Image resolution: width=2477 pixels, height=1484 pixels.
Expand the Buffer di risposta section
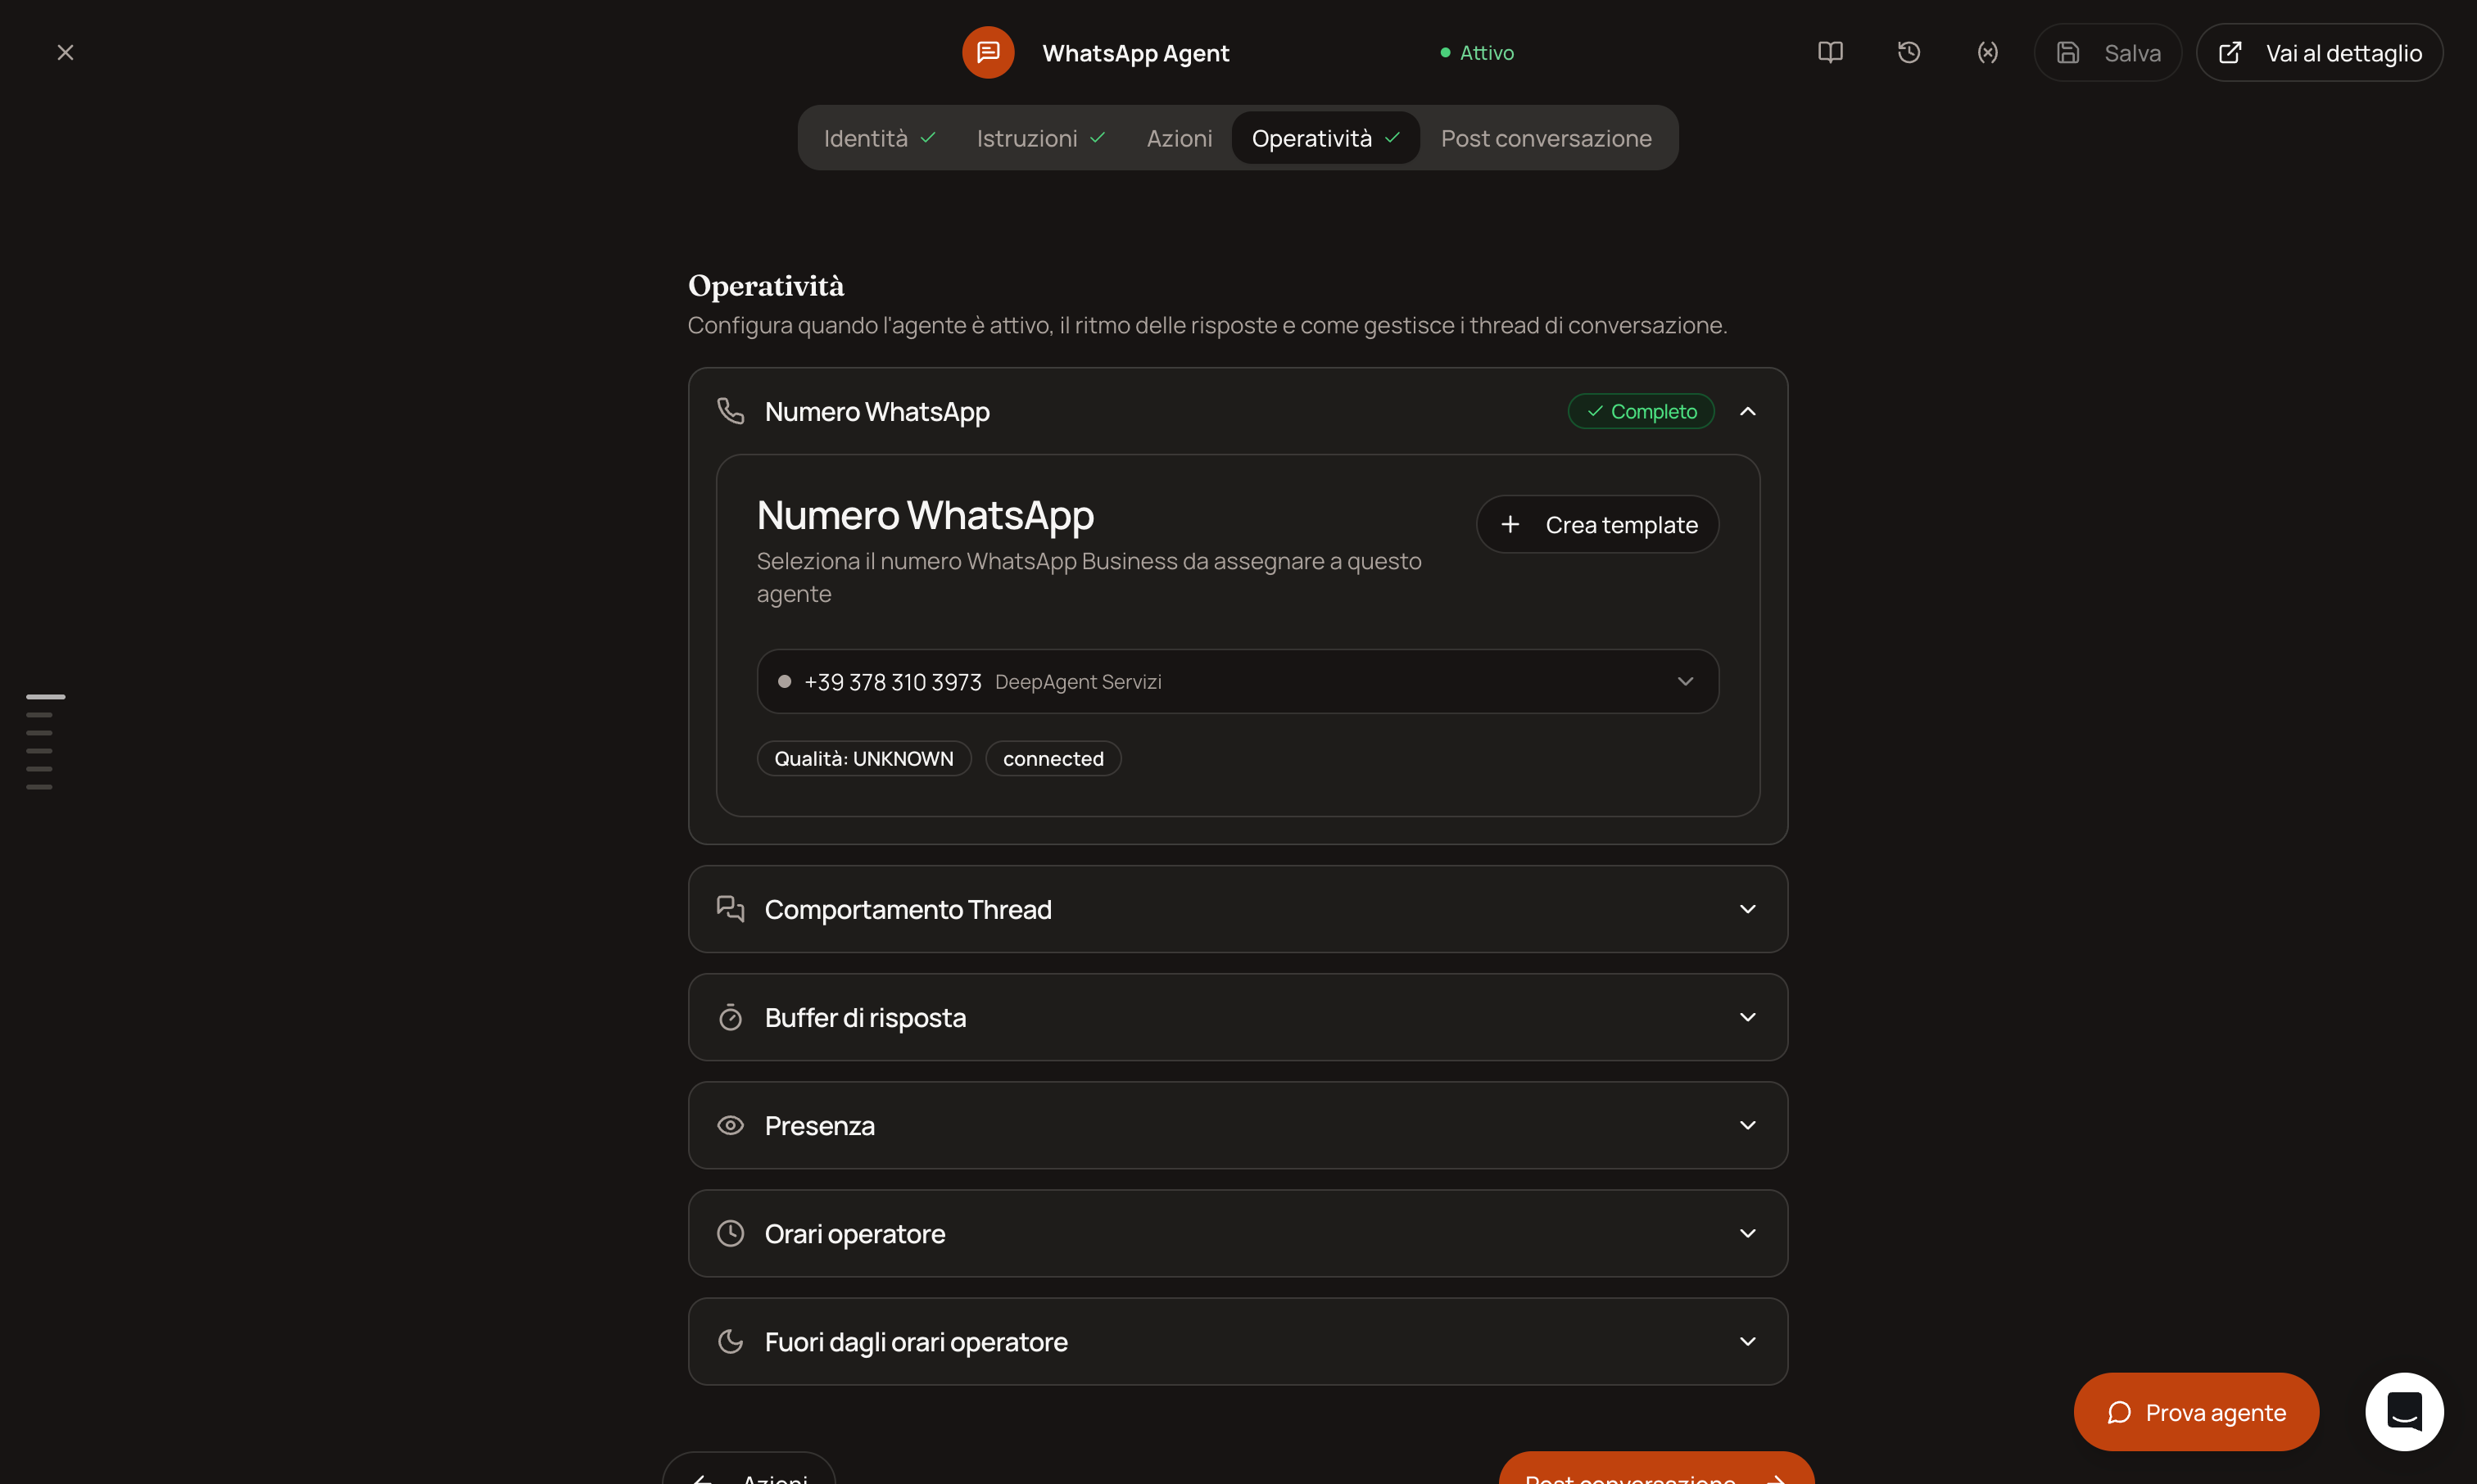(x=1238, y=1017)
